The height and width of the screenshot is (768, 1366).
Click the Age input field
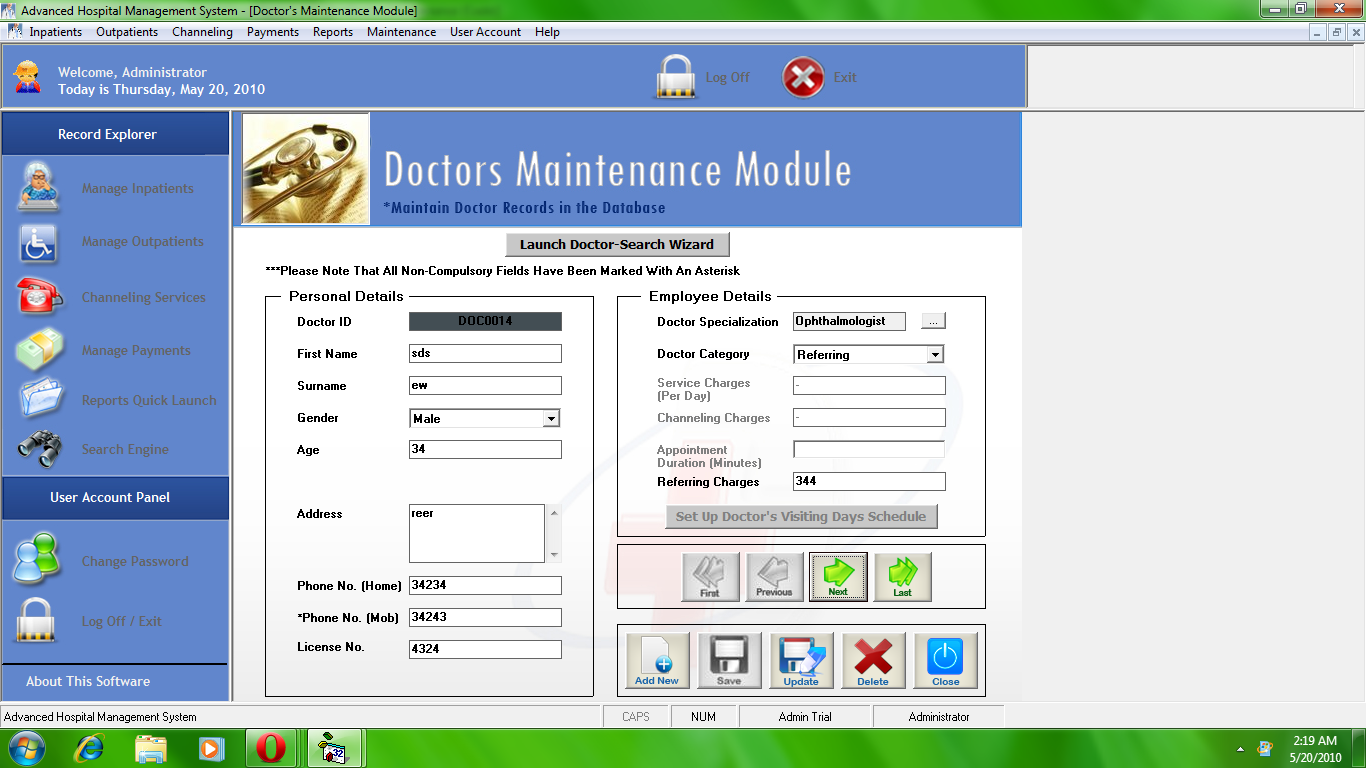pos(485,450)
